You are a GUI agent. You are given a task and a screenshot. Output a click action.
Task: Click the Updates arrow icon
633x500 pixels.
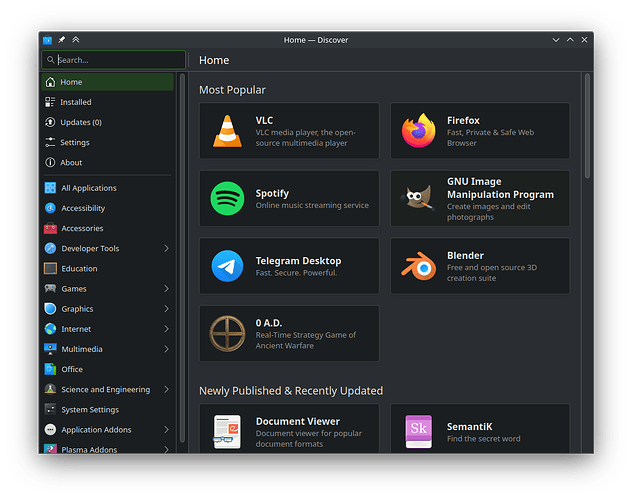(50, 122)
